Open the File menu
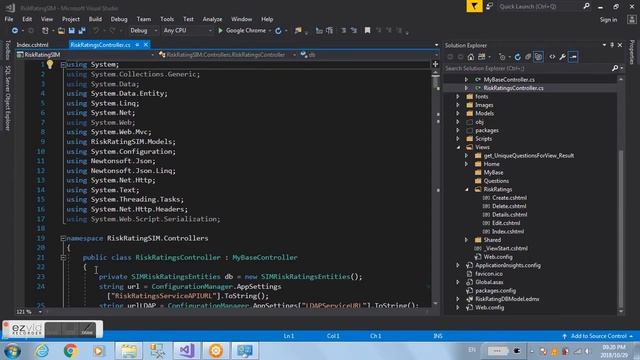This screenshot has width=640, height=360. point(9,19)
